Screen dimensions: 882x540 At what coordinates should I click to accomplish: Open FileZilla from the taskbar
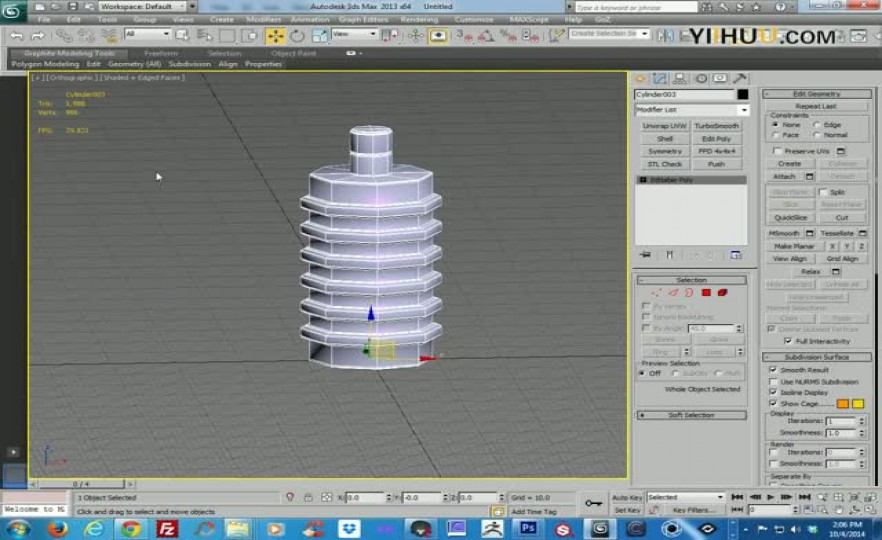point(167,529)
